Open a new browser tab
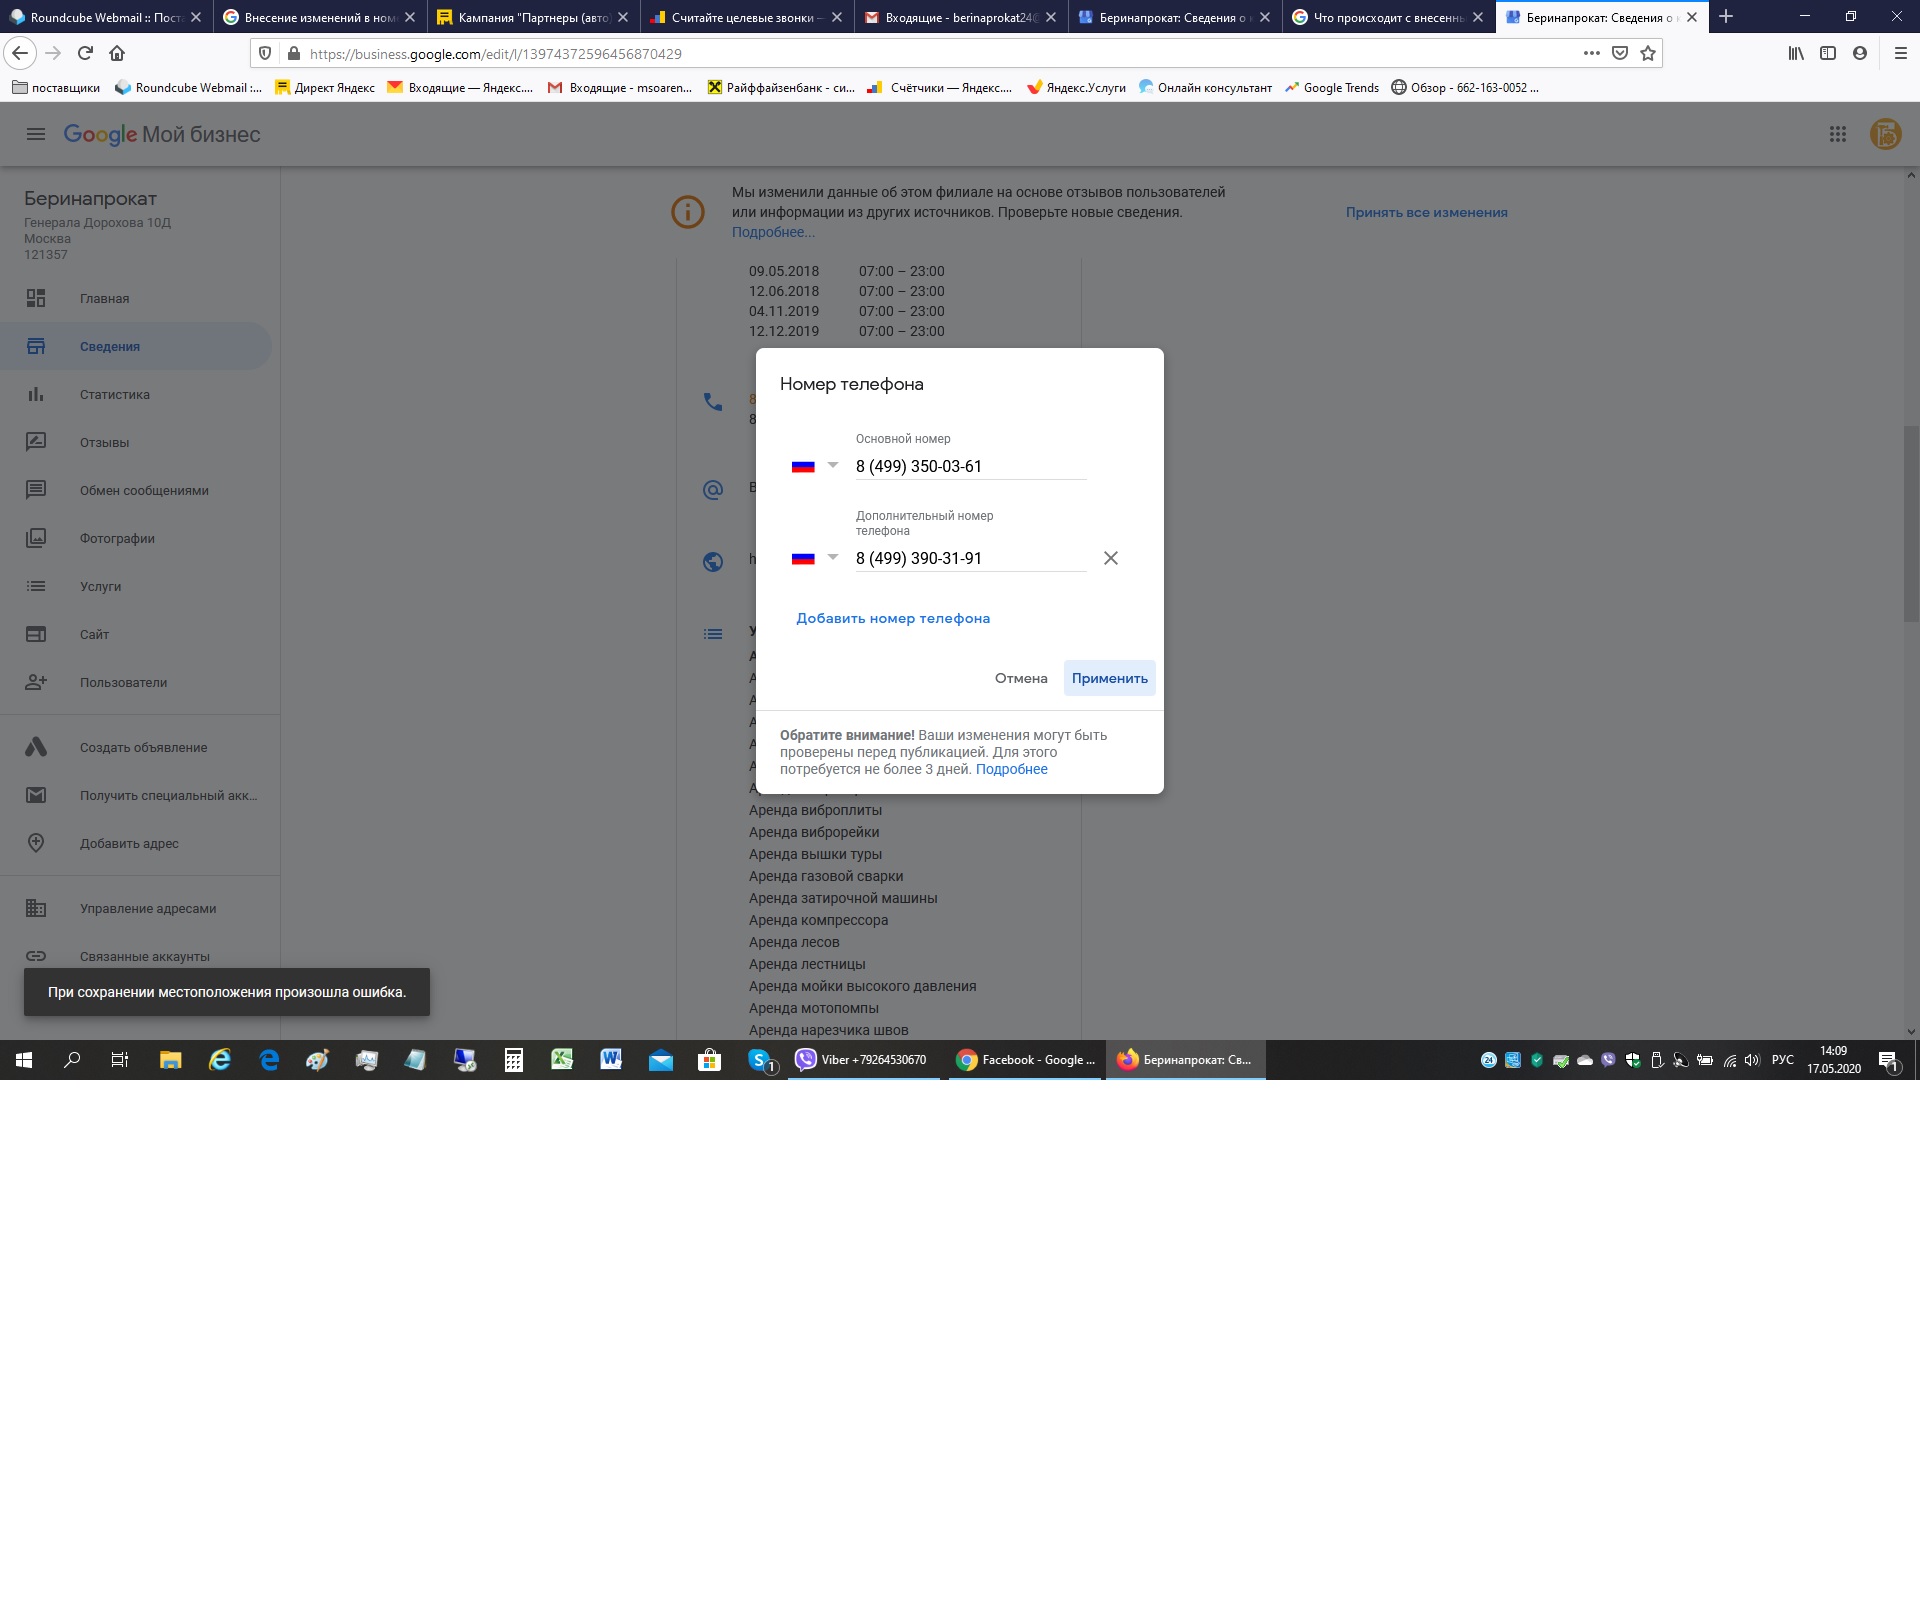Screen dimensions: 1920x1600 [1726, 16]
